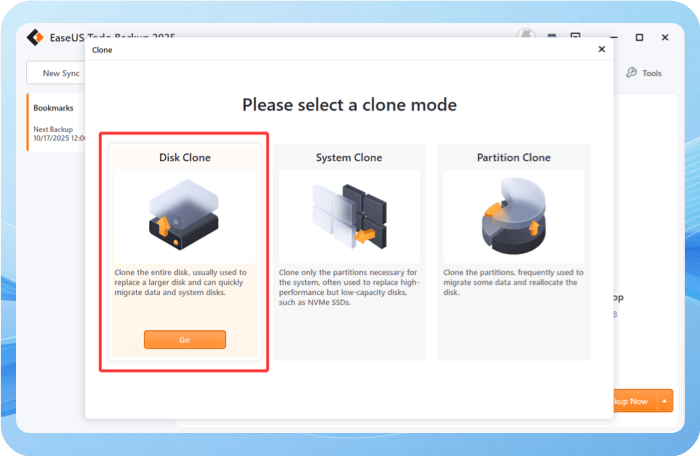Choose the System Clone card title
Image resolution: width=700 pixels, height=456 pixels.
pyautogui.click(x=349, y=158)
